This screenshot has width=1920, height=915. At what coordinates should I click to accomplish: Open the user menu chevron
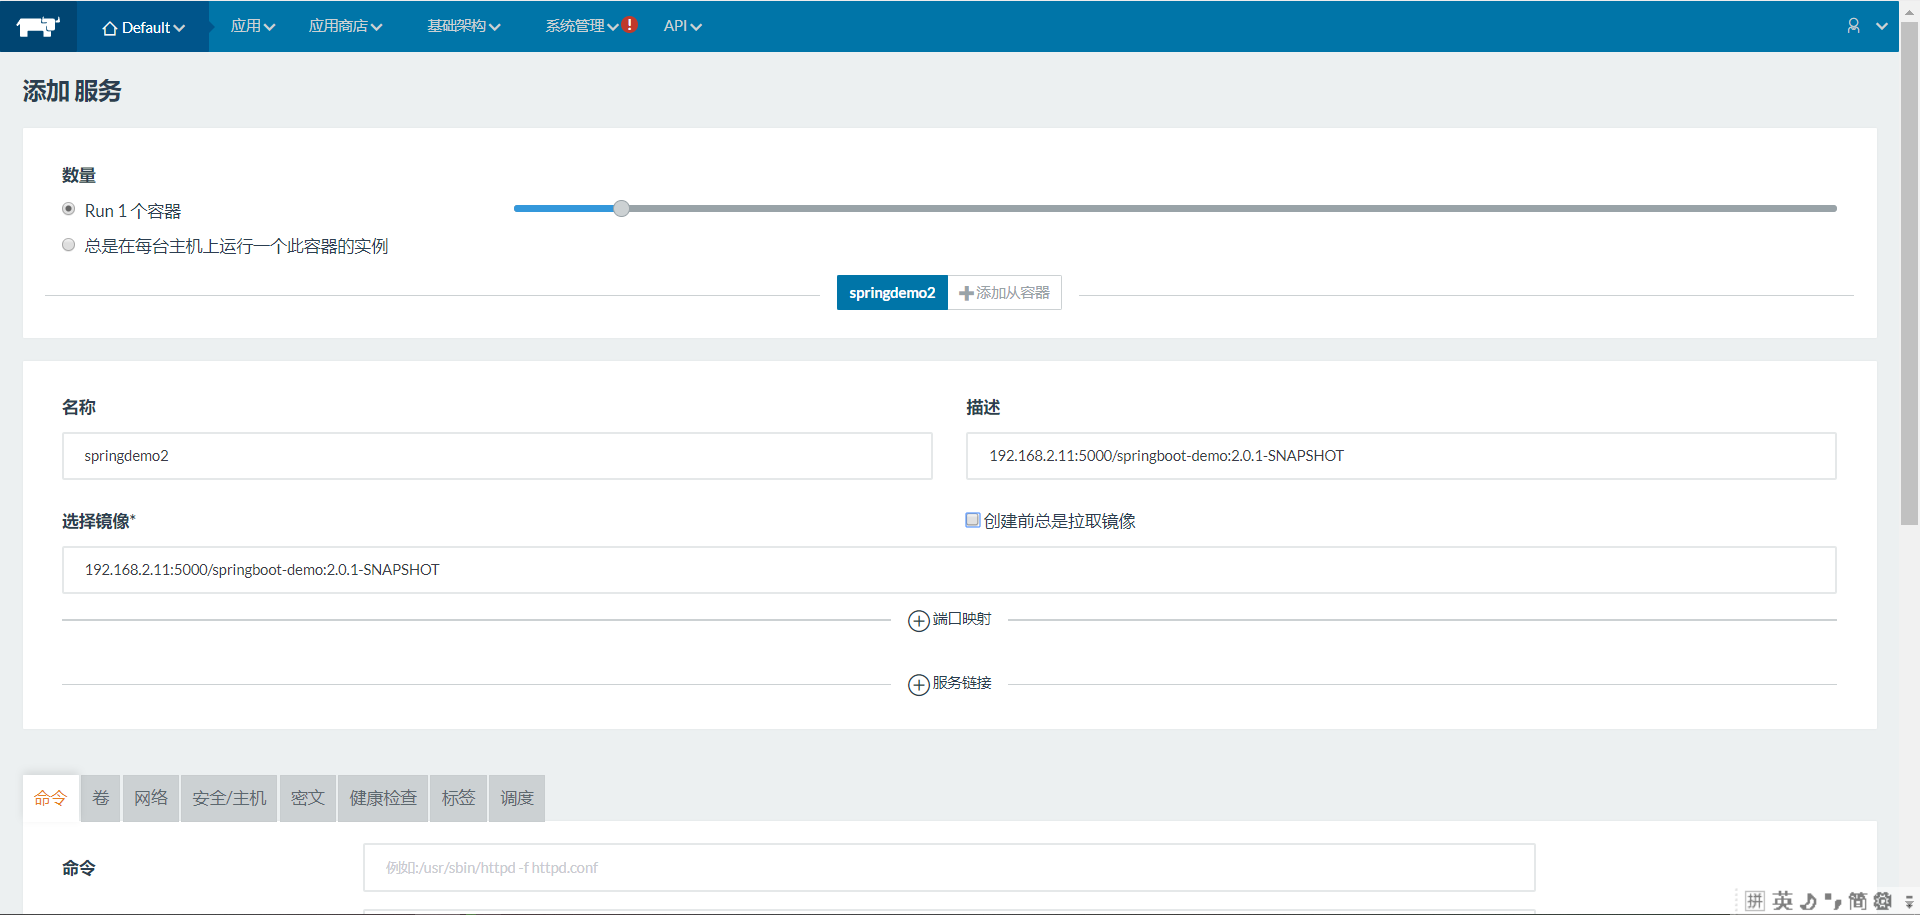1882,26
